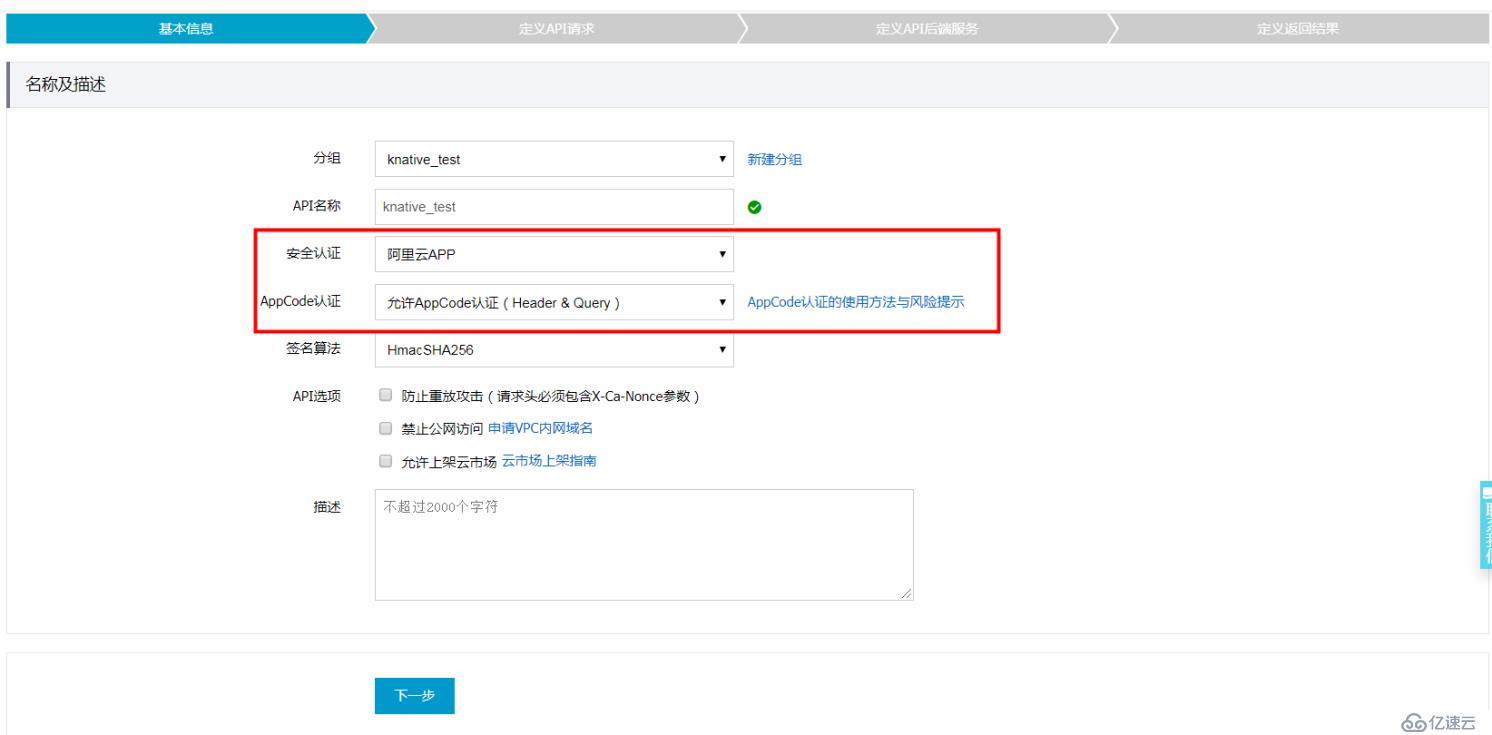Viewport: 1492px width, 735px height.
Task: Select the 定义返回结果 step tab
Action: (1298, 28)
